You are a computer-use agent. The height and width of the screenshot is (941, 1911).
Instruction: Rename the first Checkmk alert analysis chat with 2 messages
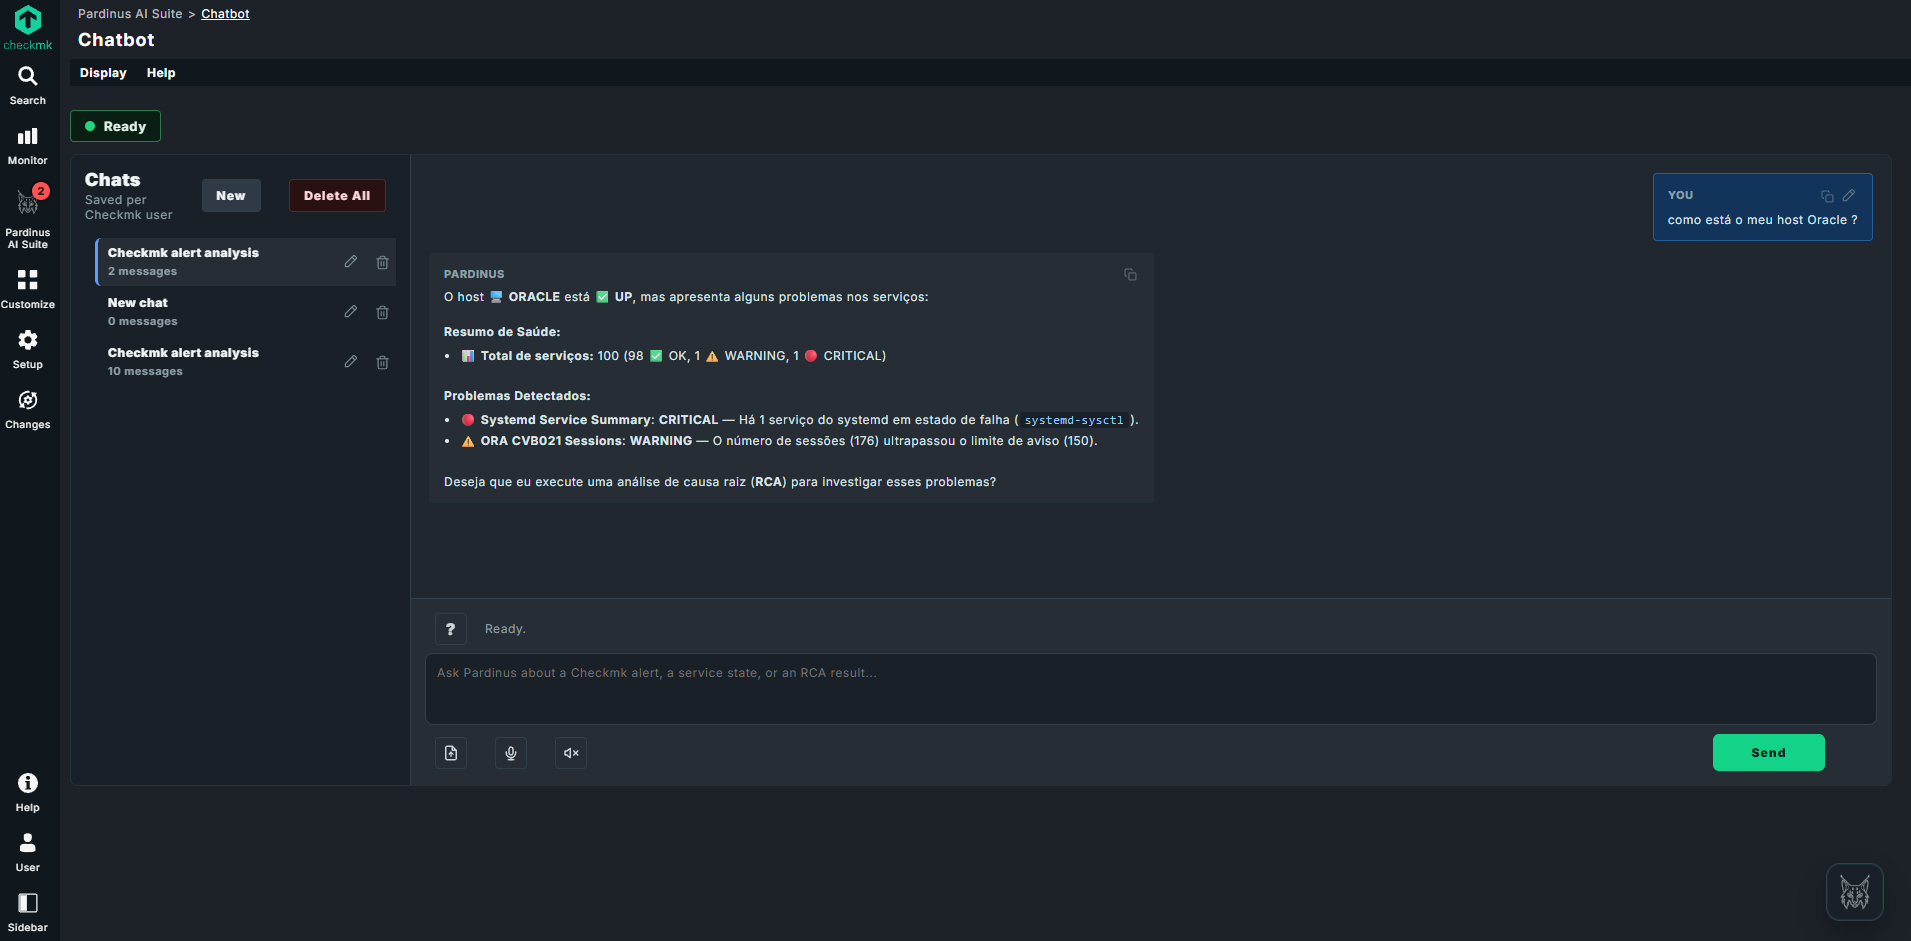[x=351, y=262]
